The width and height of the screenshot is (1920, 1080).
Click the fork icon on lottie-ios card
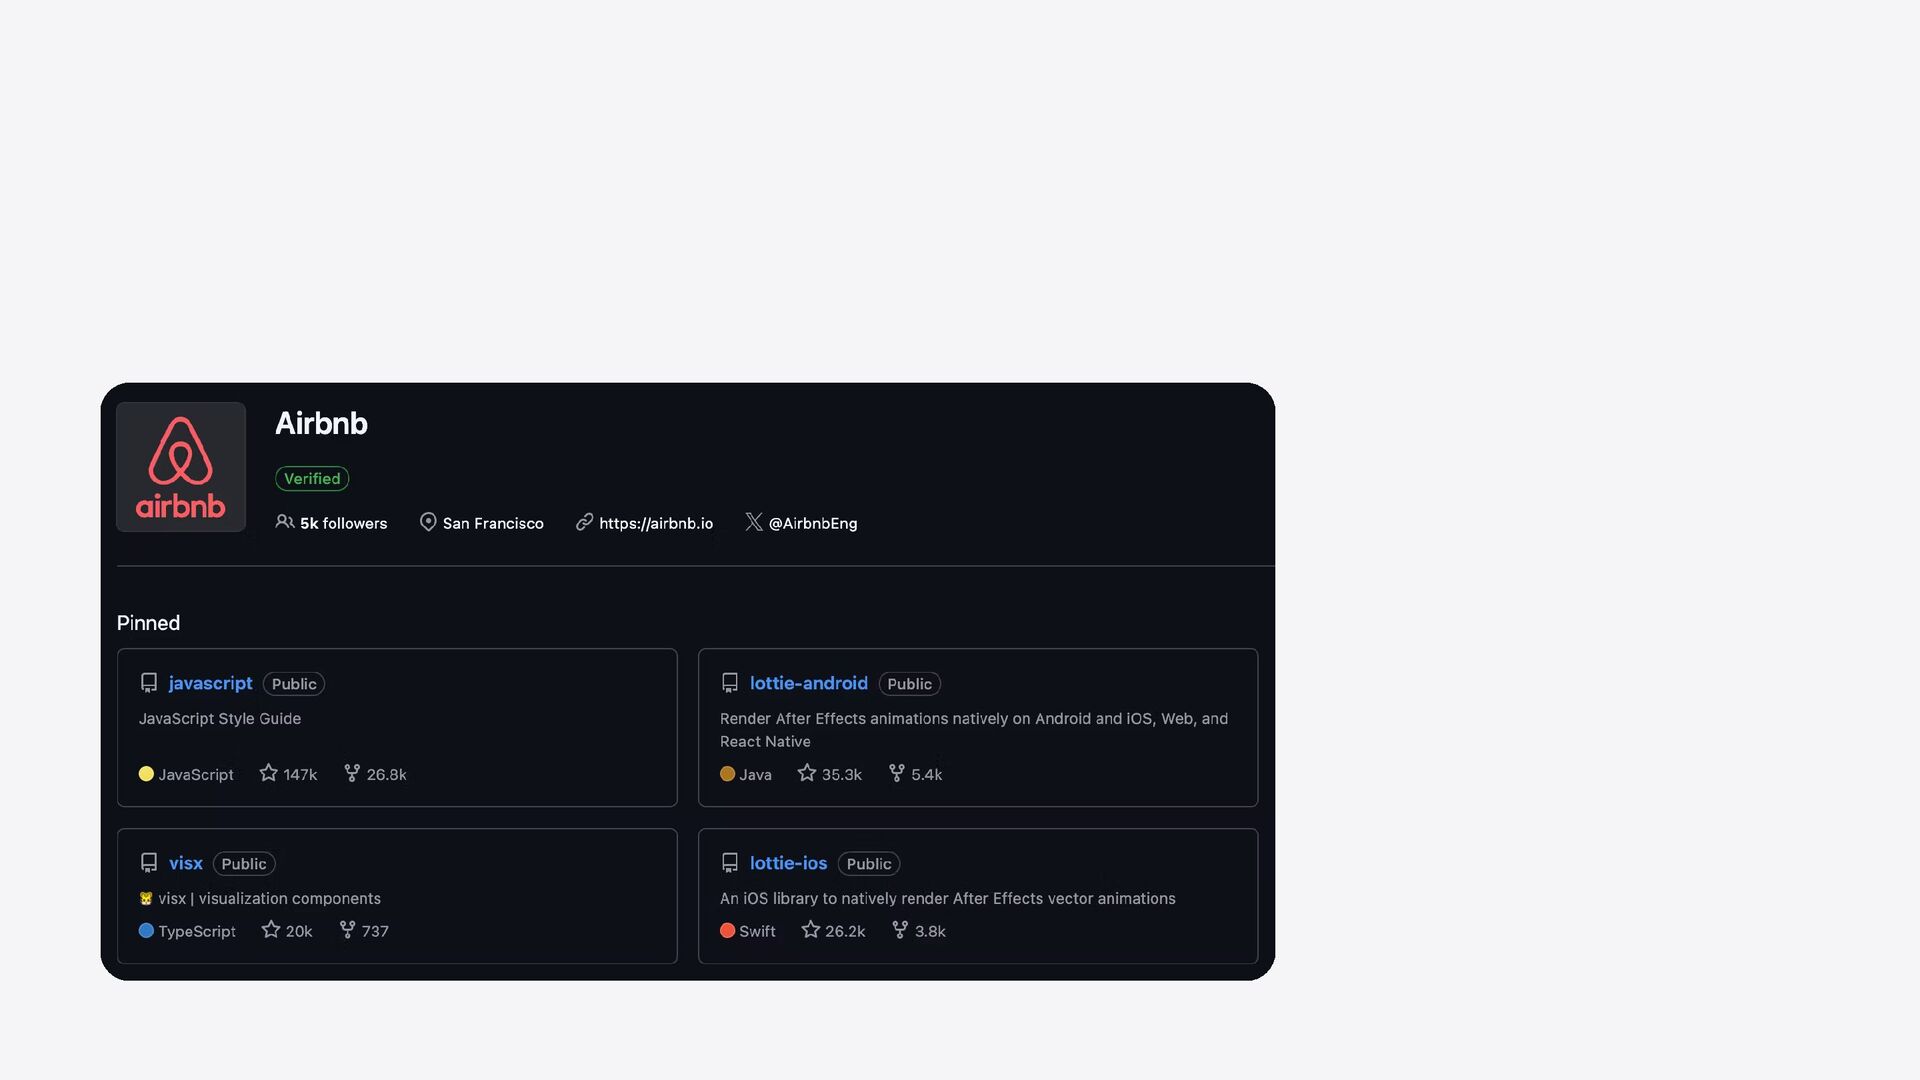coord(900,930)
